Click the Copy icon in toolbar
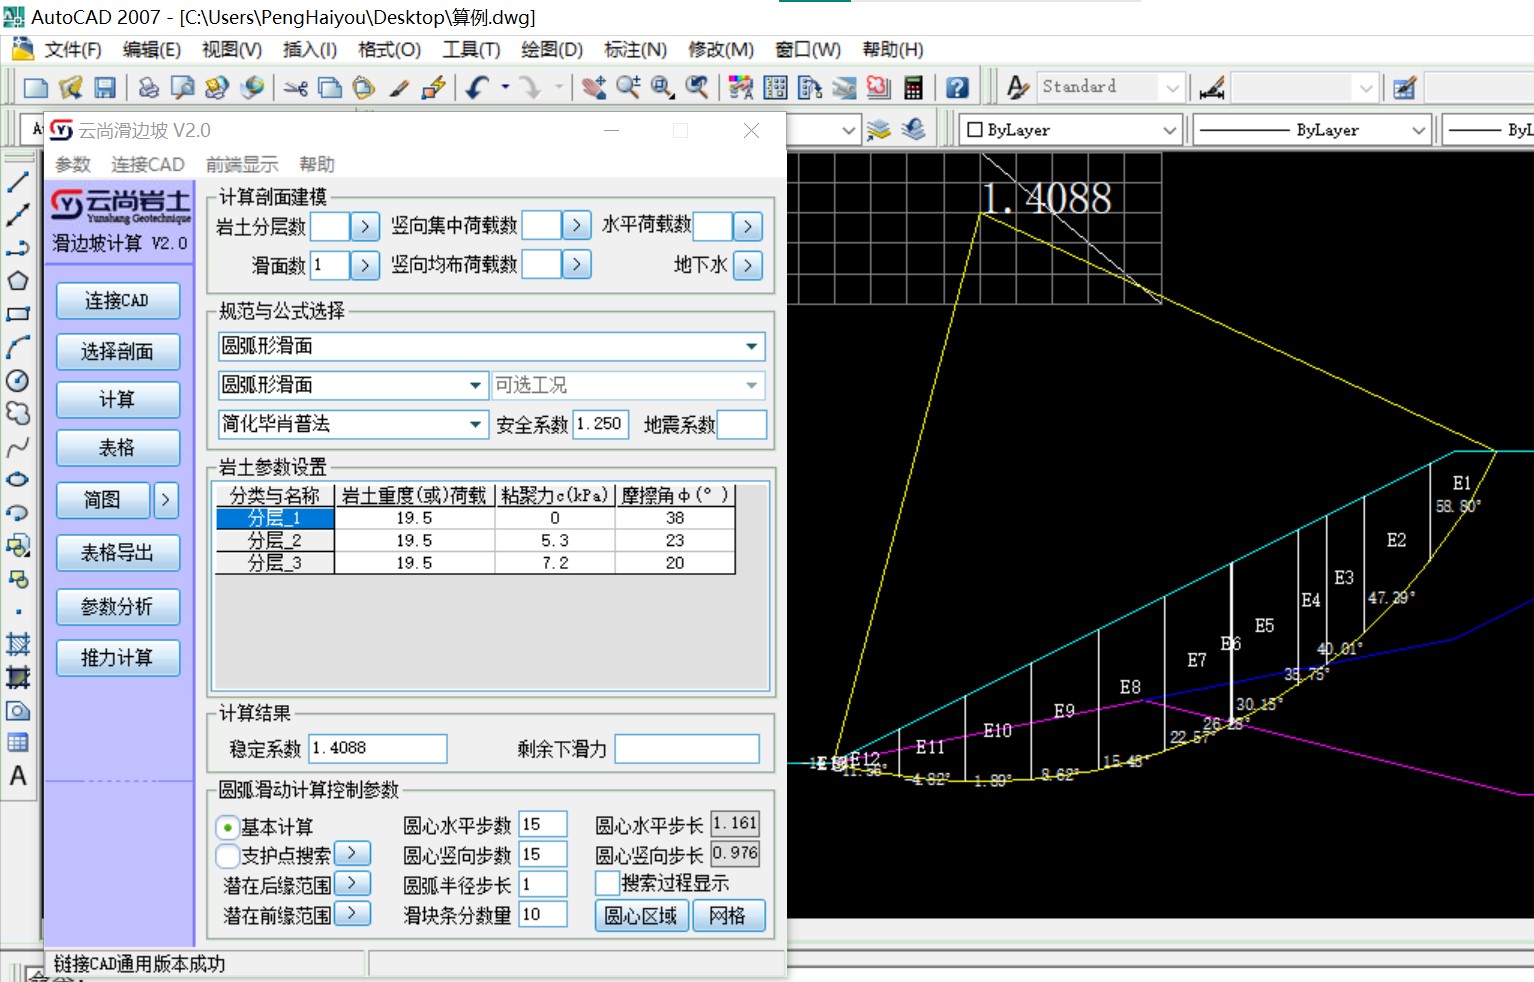This screenshot has width=1534, height=982. 330,88
